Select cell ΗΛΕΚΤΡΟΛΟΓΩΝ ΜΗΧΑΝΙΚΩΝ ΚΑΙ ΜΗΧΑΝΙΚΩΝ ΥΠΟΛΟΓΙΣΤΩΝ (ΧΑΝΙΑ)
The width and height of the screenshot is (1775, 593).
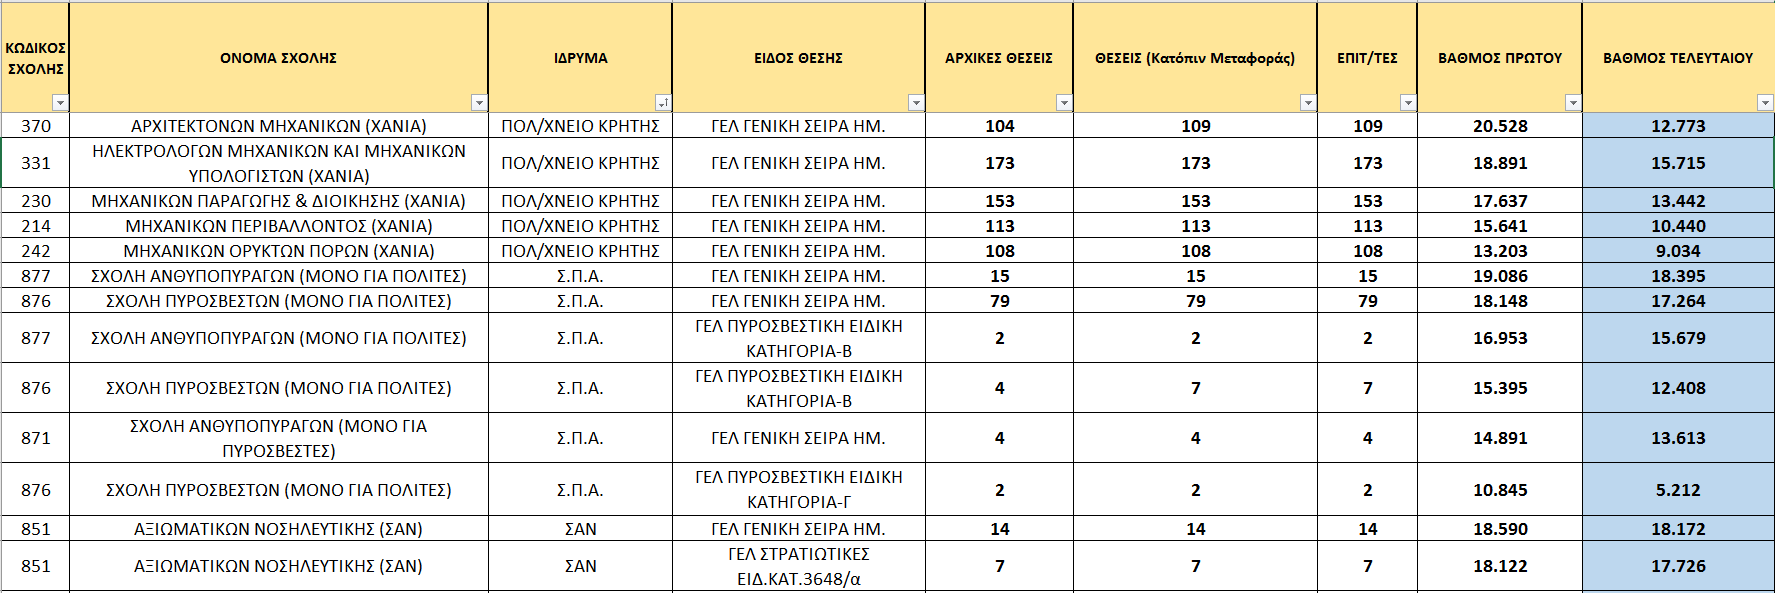(x=279, y=163)
